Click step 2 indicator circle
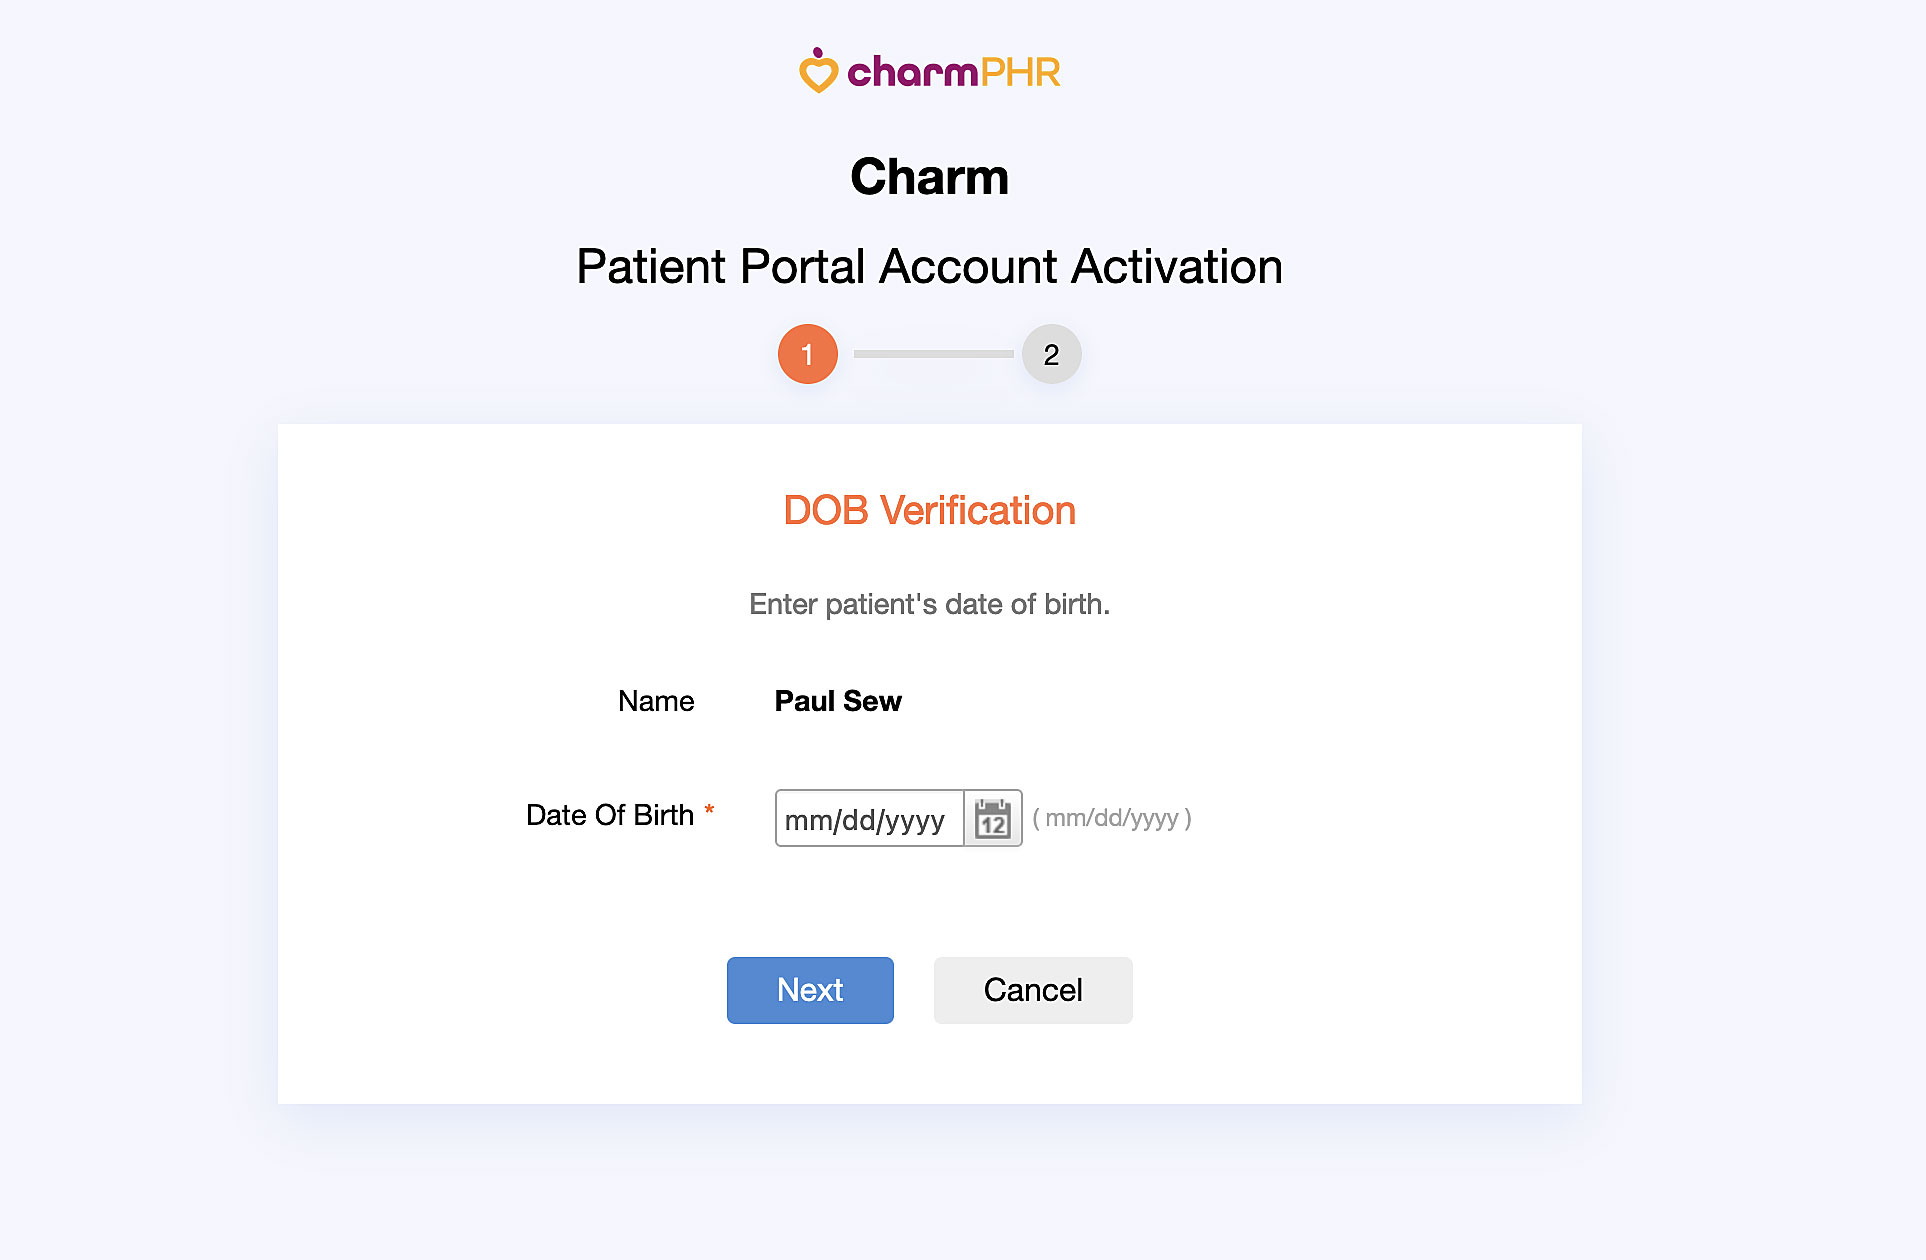 (1051, 353)
